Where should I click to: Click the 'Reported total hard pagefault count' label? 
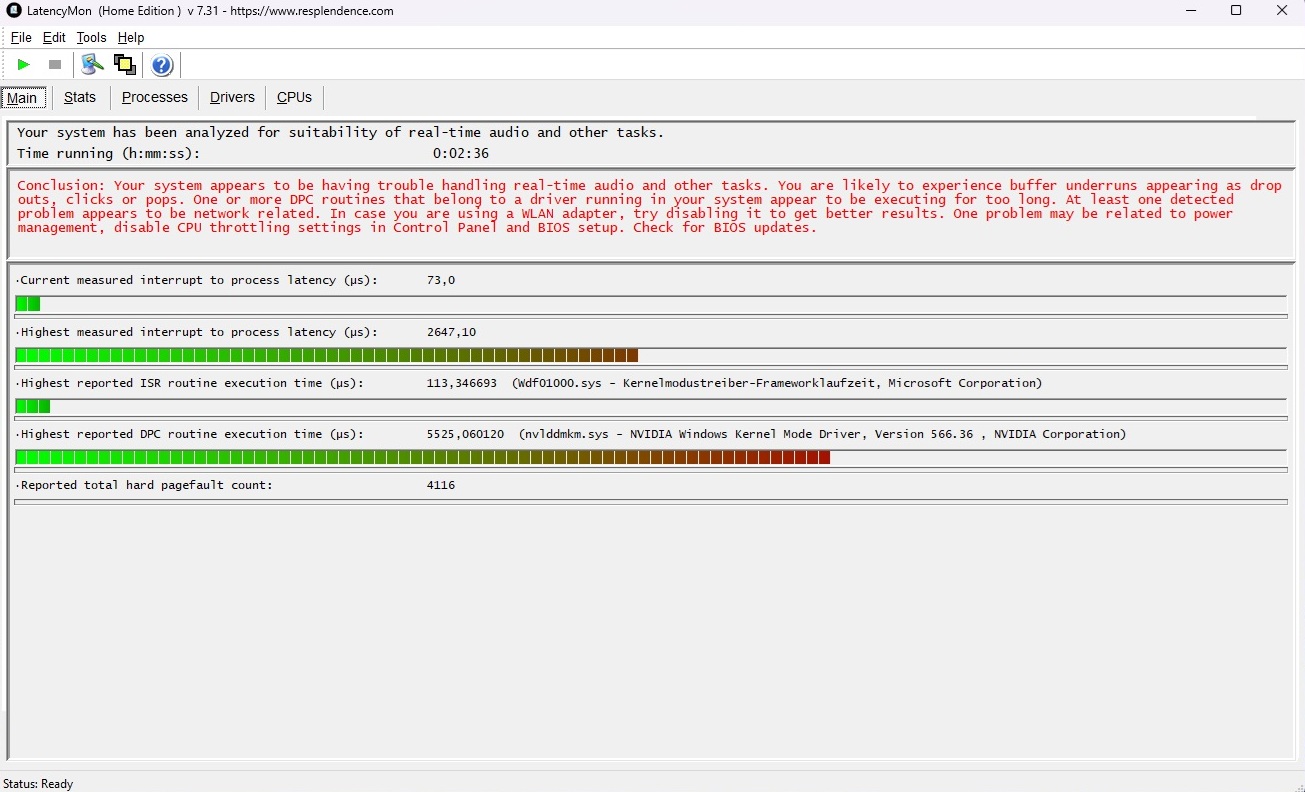pyautogui.click(x=145, y=485)
